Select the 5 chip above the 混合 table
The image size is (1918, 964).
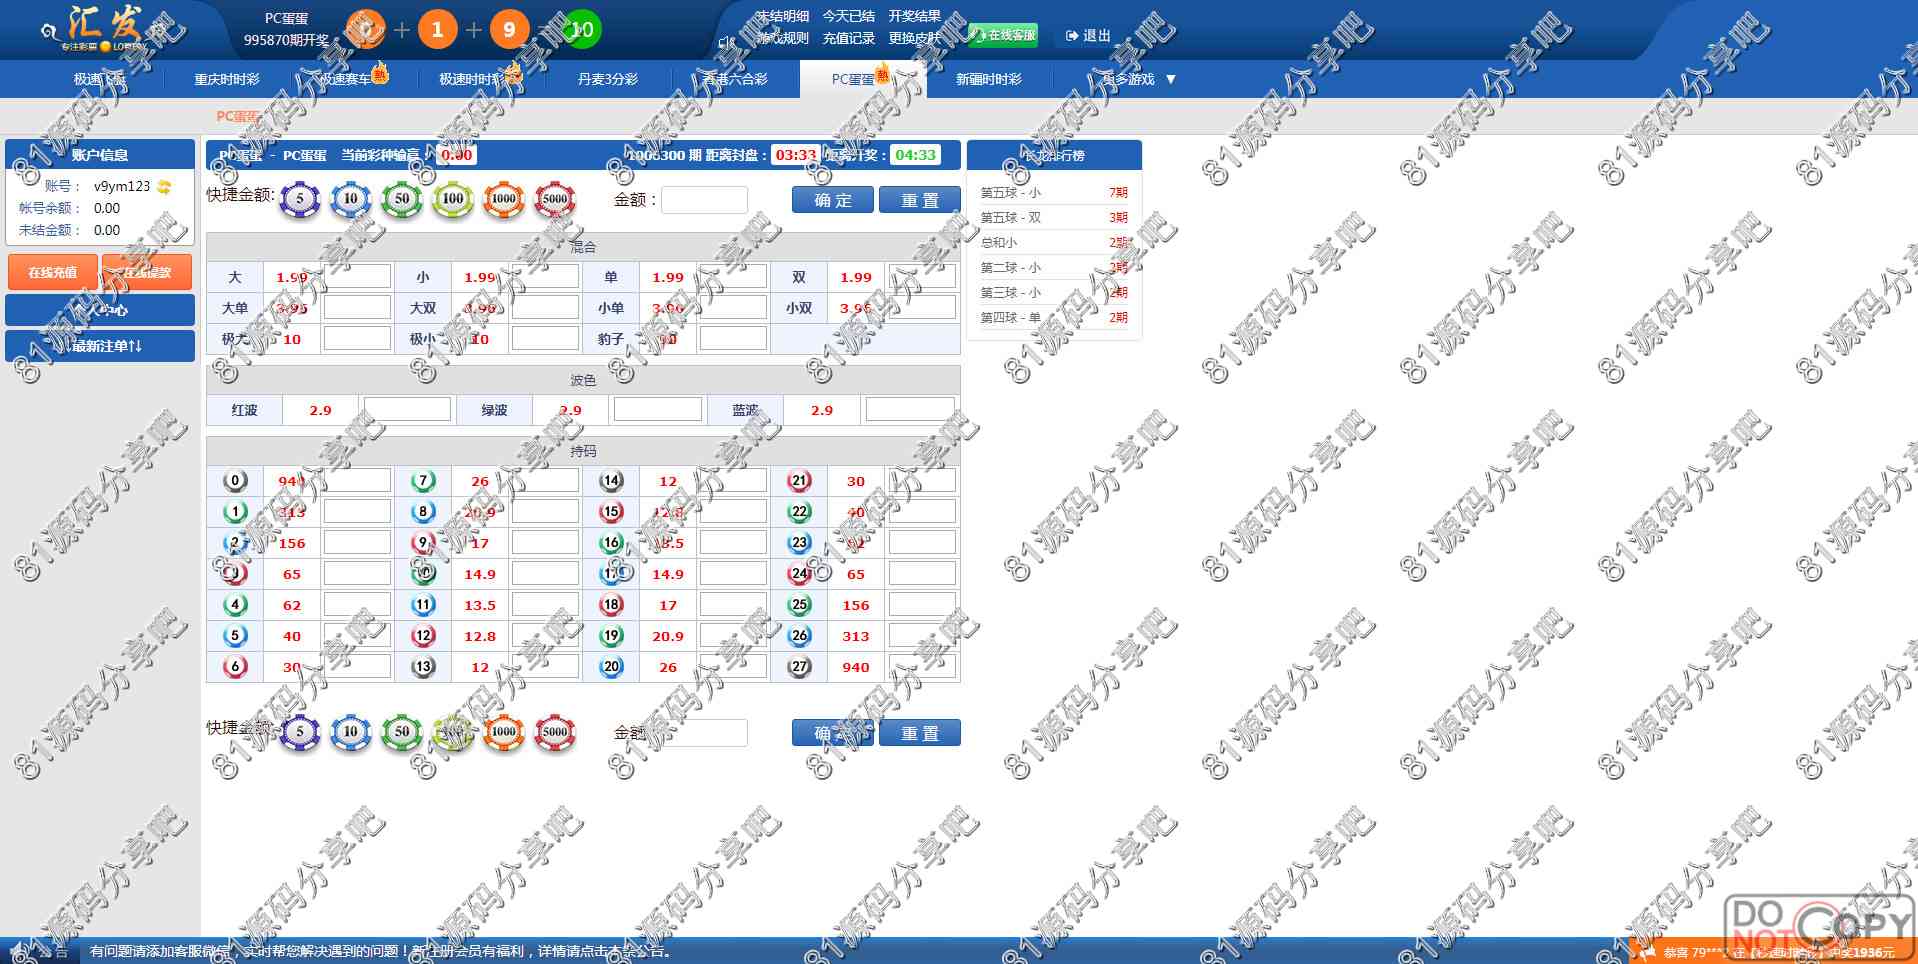pos(299,199)
